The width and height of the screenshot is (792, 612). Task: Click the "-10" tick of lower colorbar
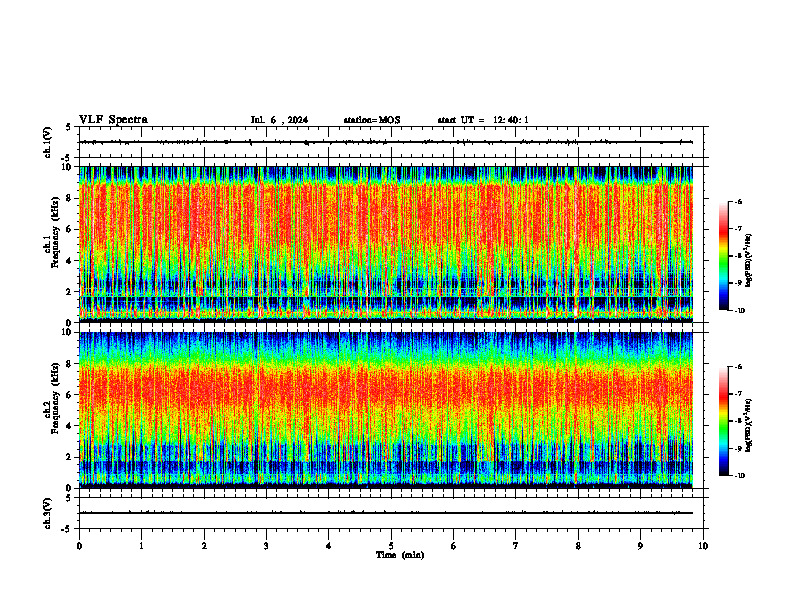(739, 476)
